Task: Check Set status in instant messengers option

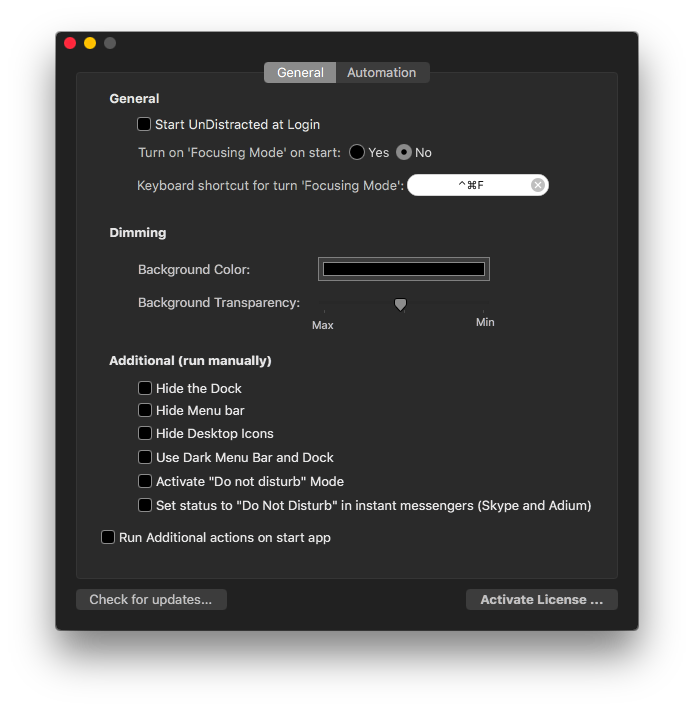Action: pyautogui.click(x=145, y=505)
